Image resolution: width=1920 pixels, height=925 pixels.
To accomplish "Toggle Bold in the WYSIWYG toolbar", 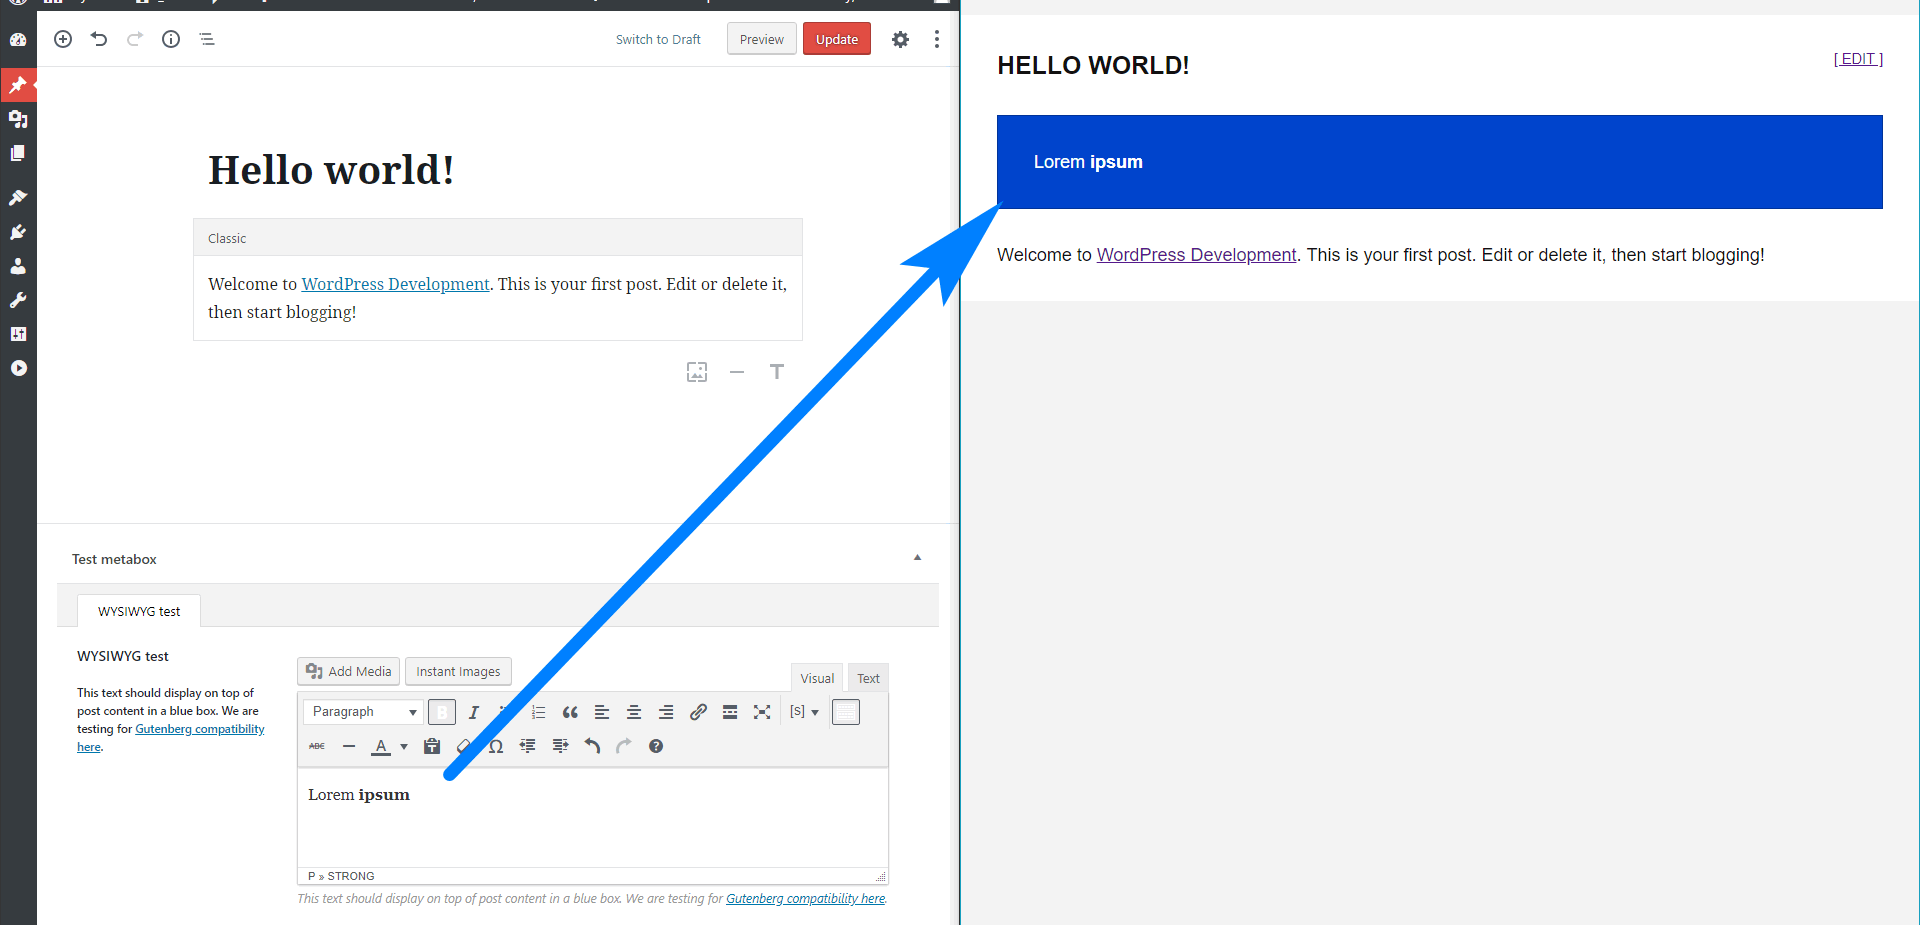I will (442, 712).
